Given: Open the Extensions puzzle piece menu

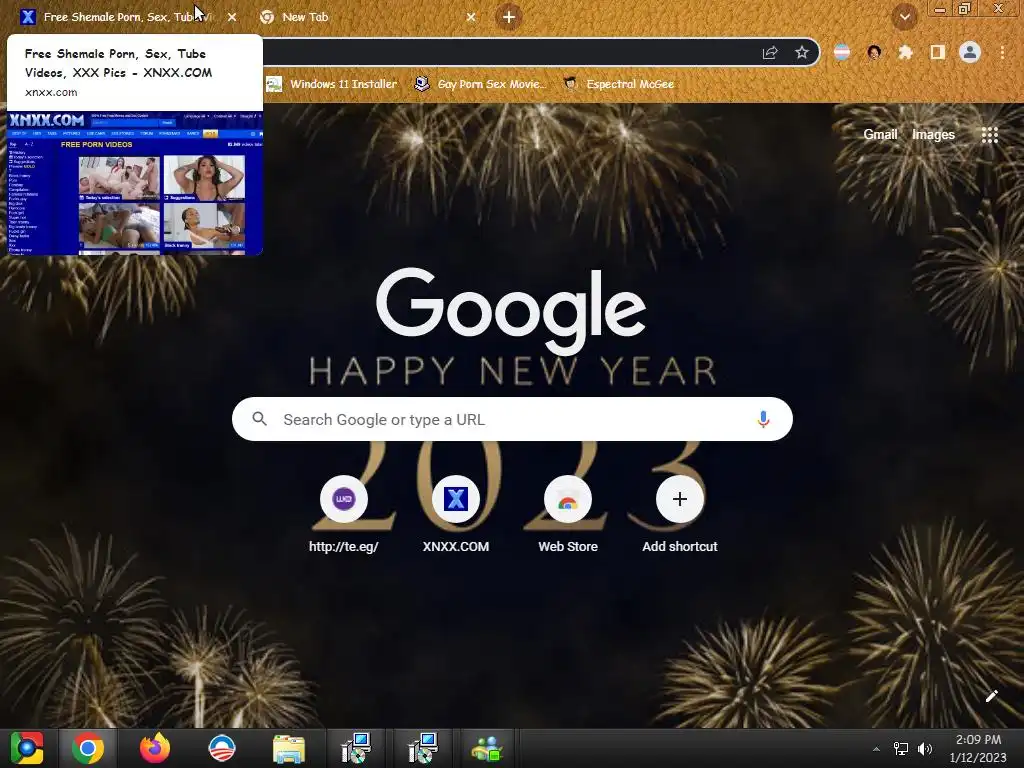Looking at the screenshot, I should 905,52.
